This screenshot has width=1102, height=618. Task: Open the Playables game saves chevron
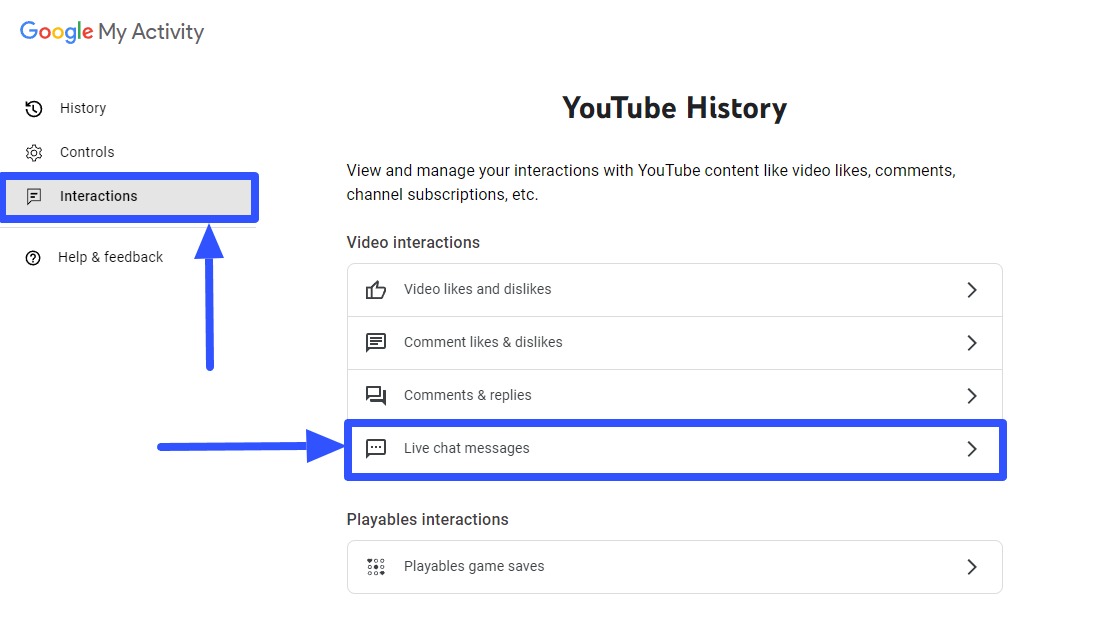pos(971,566)
